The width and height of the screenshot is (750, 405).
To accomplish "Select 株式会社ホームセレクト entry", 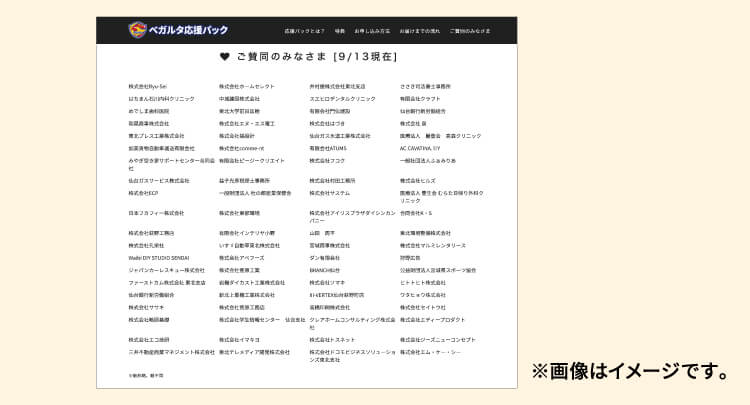I will 247,87.
